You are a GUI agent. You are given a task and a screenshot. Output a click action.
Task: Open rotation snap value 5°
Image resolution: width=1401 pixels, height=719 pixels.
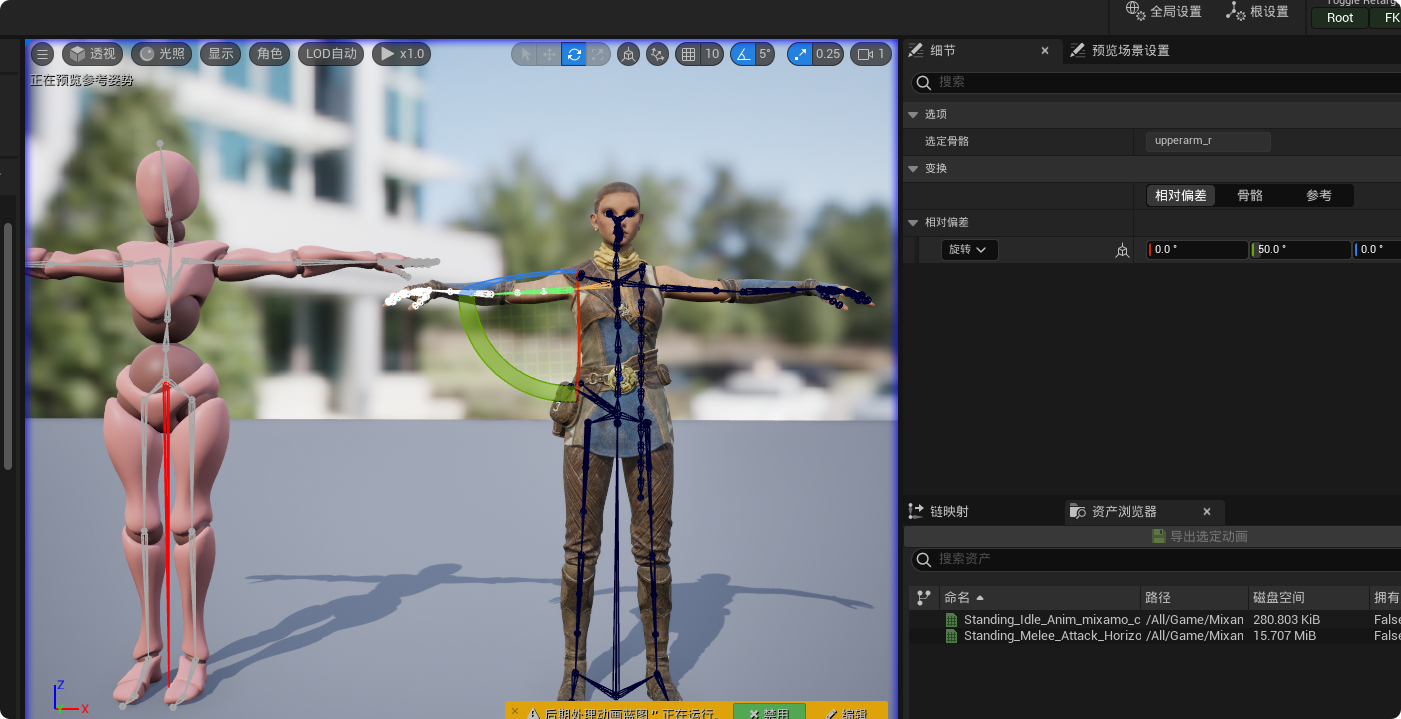[765, 54]
